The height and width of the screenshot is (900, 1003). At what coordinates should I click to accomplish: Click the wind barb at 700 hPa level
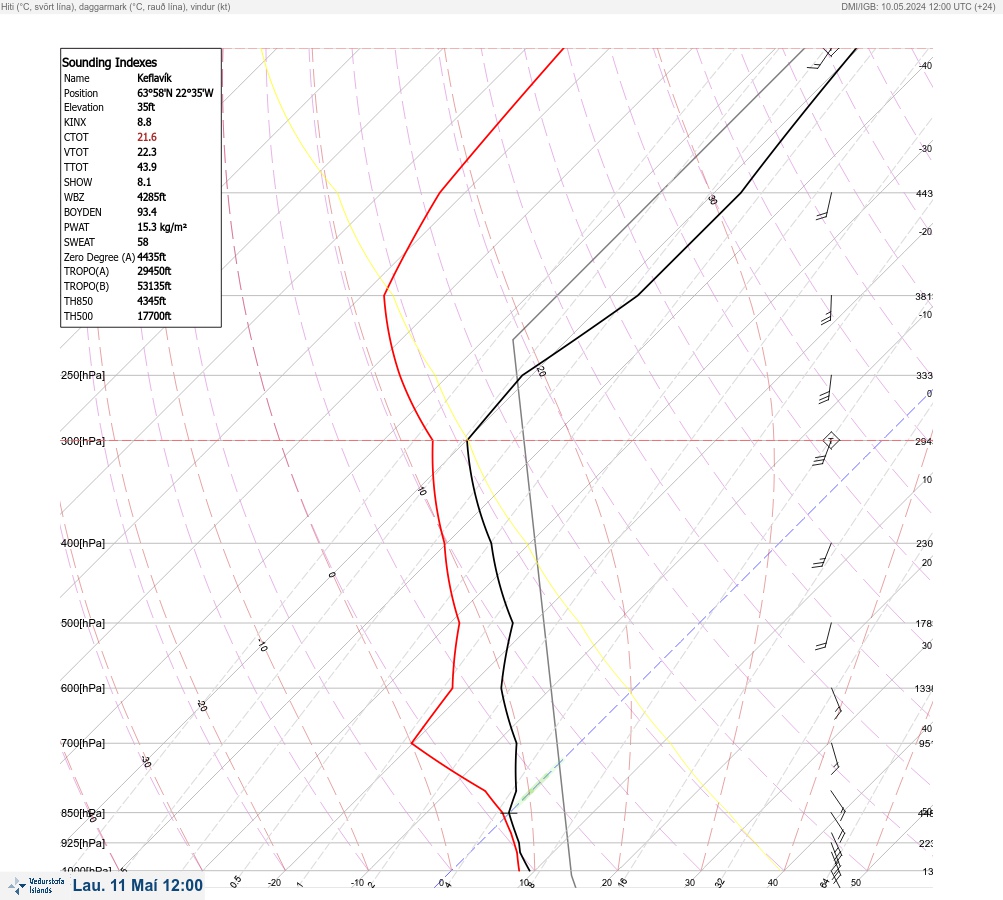[x=835, y=758]
